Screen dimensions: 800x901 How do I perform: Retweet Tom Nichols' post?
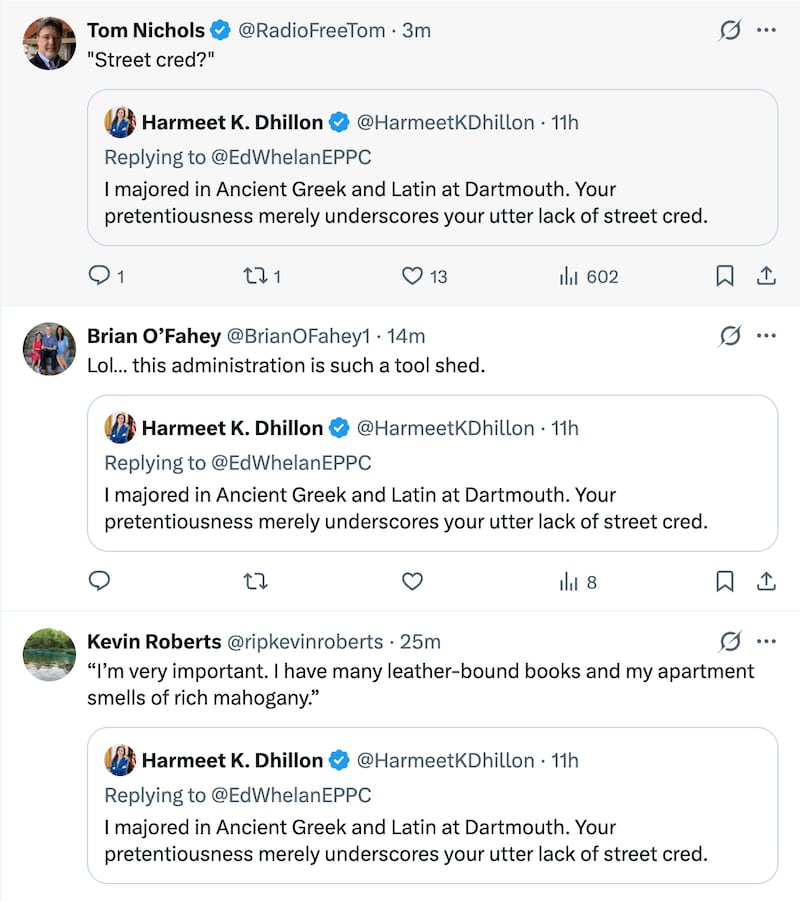coord(255,276)
